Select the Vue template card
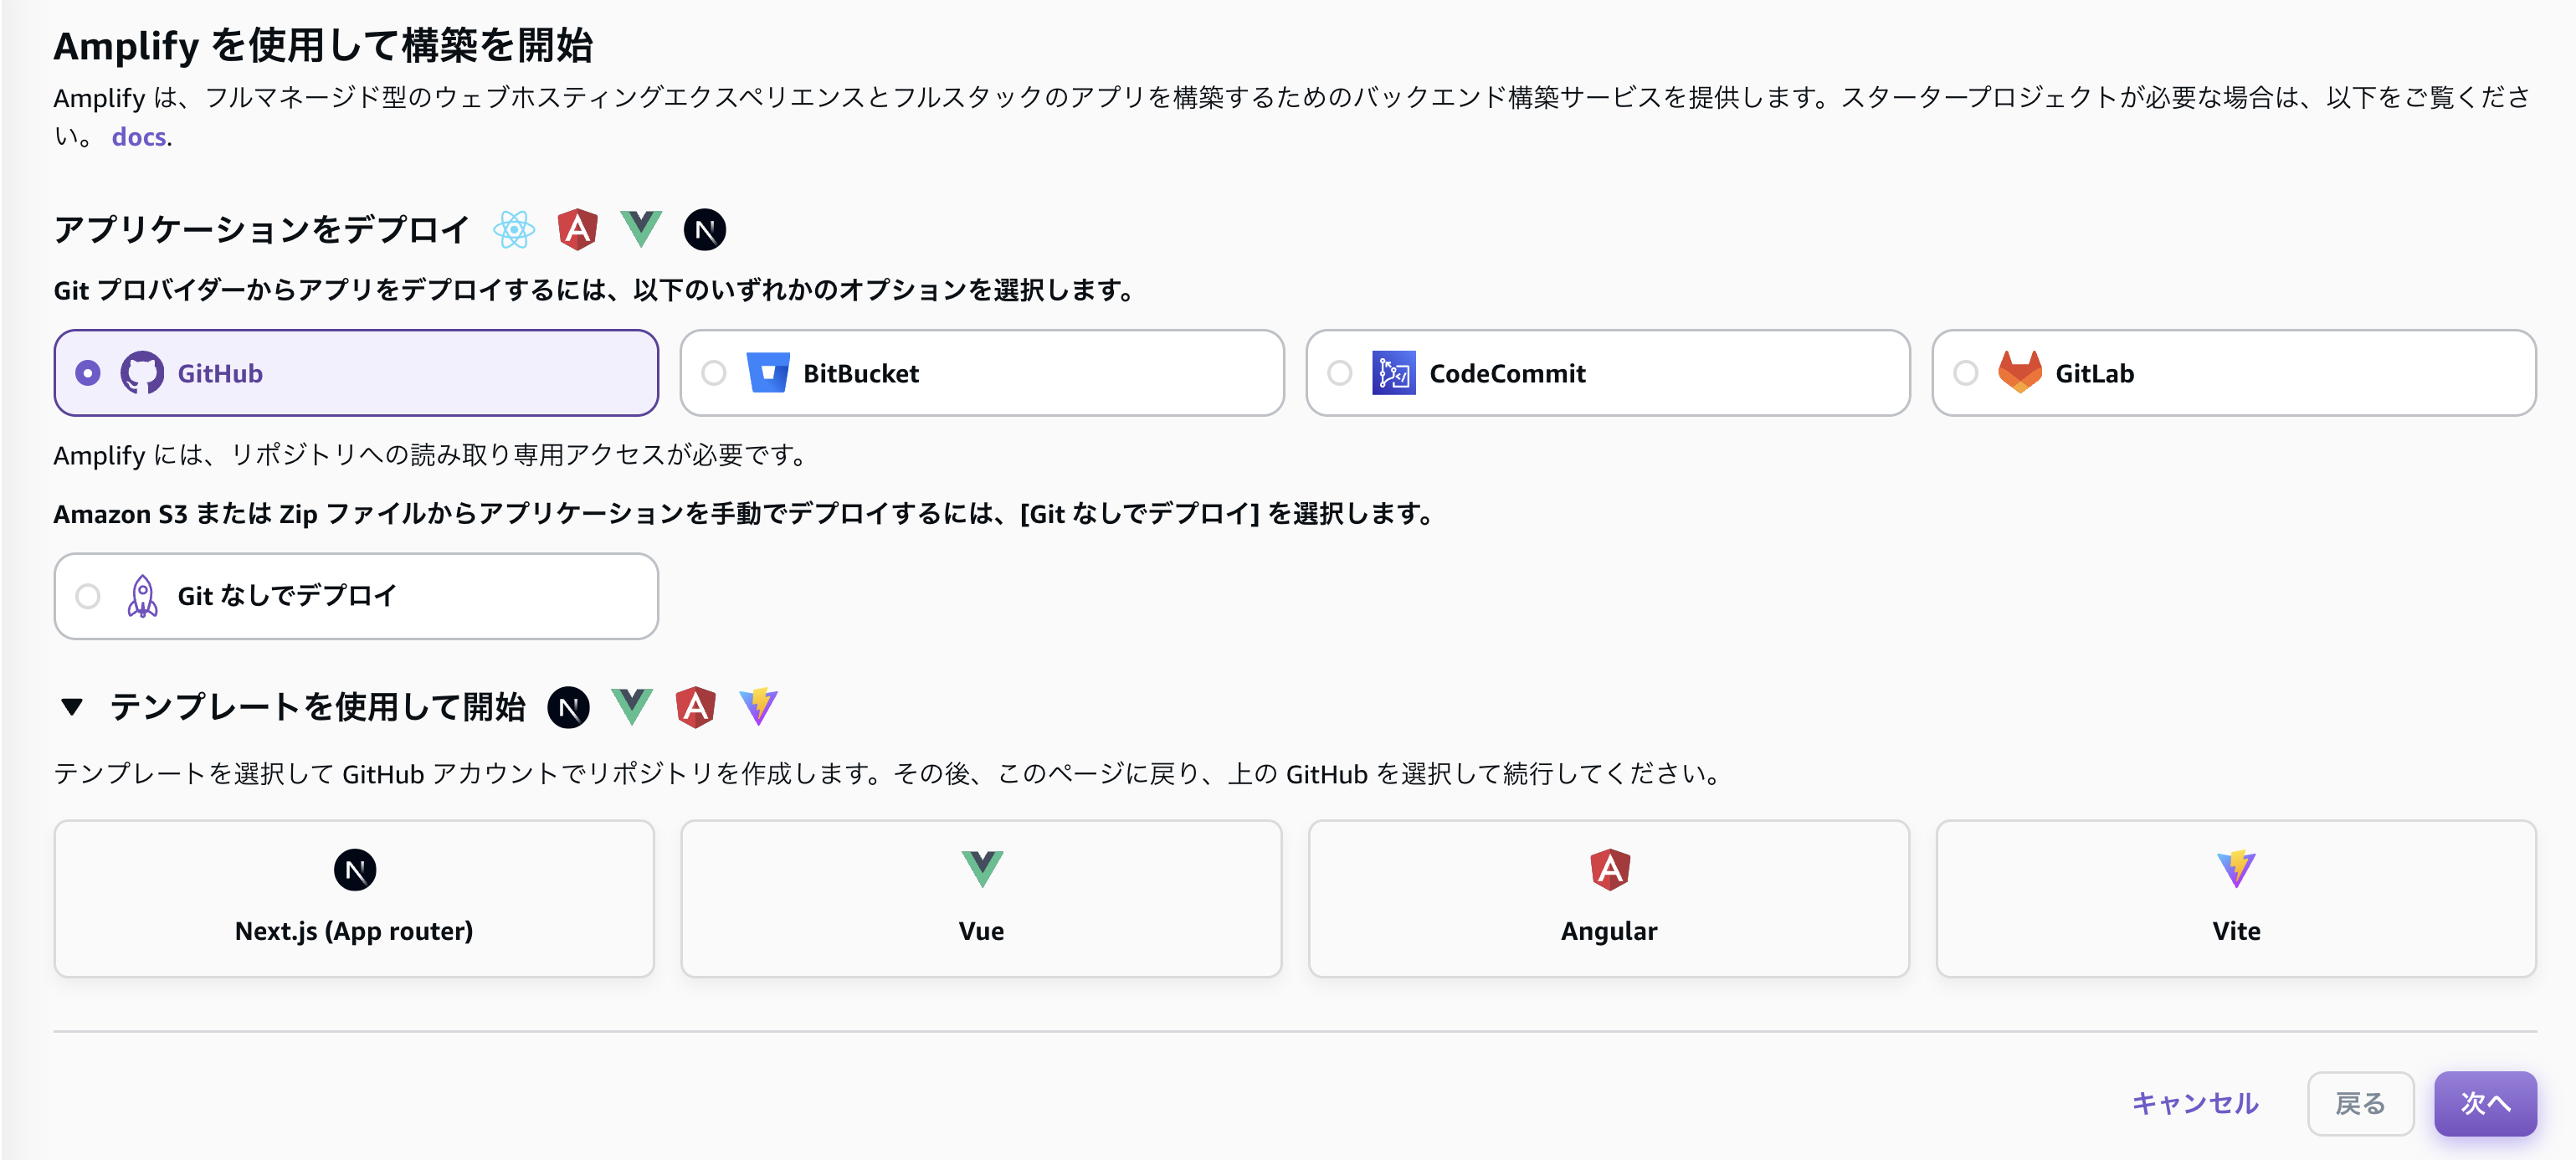The image size is (2576, 1160). coord(981,897)
